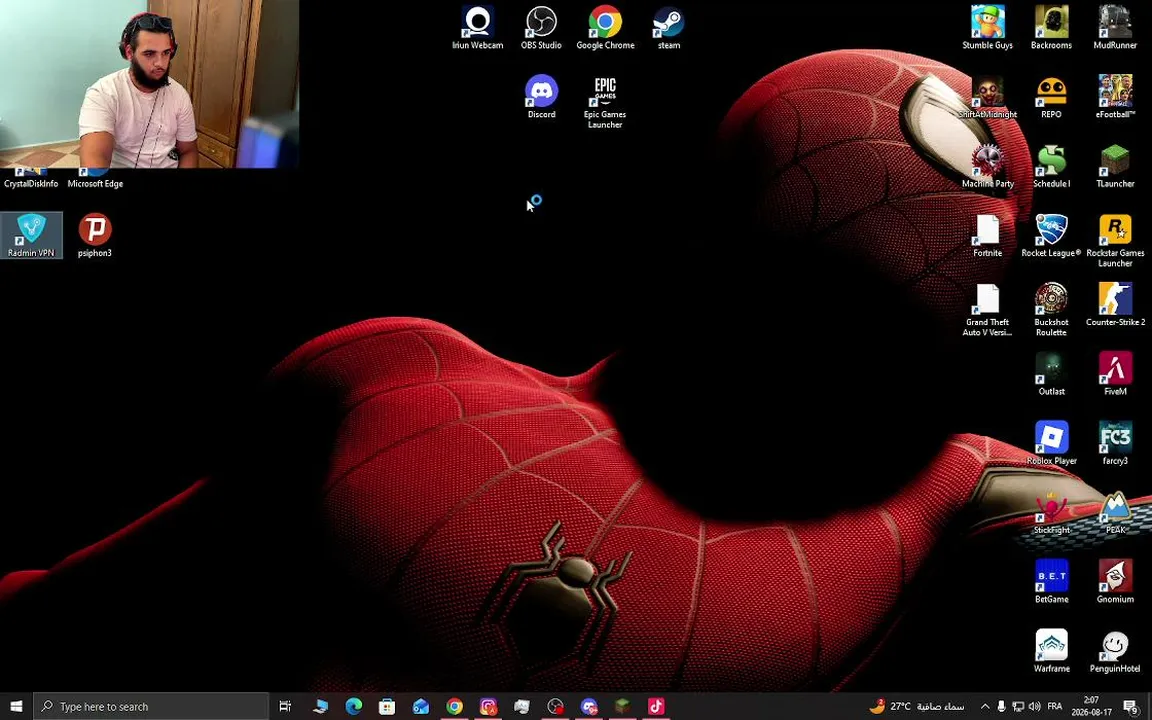Viewport: 1152px width, 720px height.
Task: Open the Windows Start menu
Action: point(16,706)
